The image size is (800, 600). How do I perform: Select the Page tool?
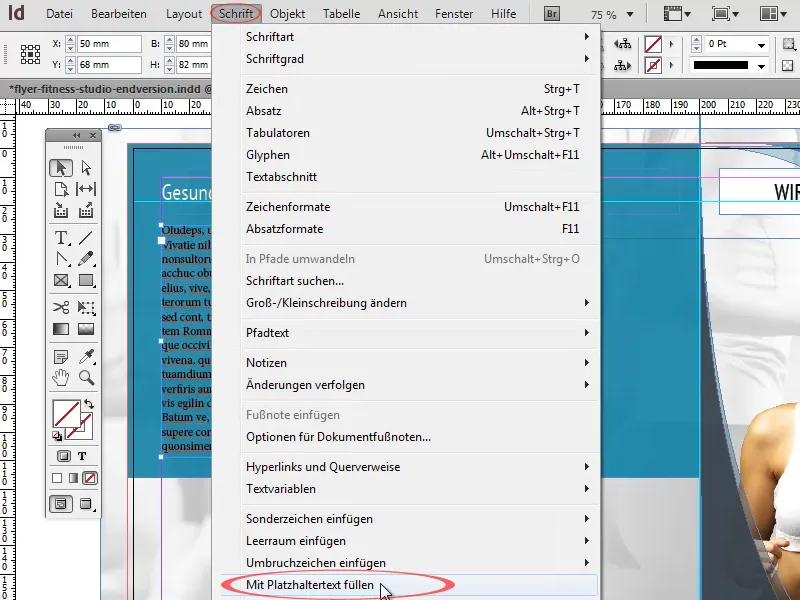61,189
